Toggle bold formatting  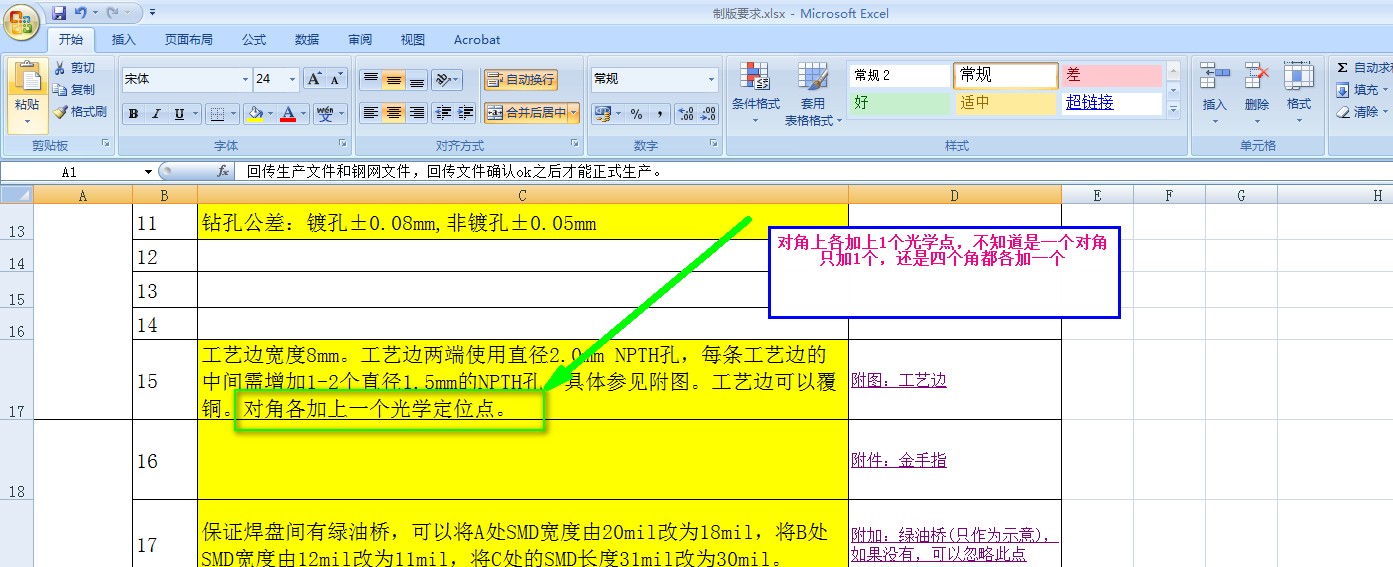133,114
